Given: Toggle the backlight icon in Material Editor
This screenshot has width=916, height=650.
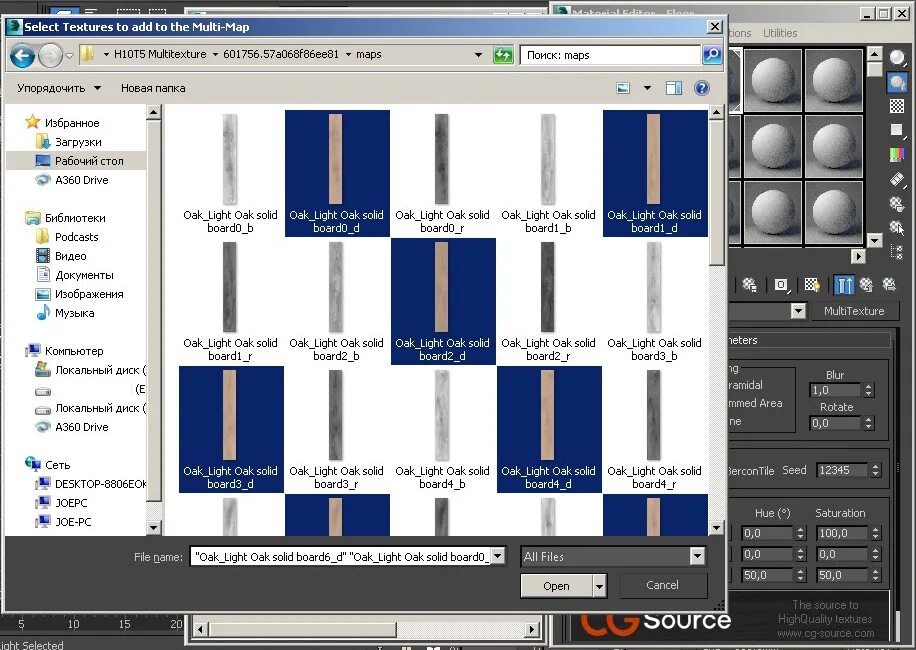Looking at the screenshot, I should [x=897, y=82].
